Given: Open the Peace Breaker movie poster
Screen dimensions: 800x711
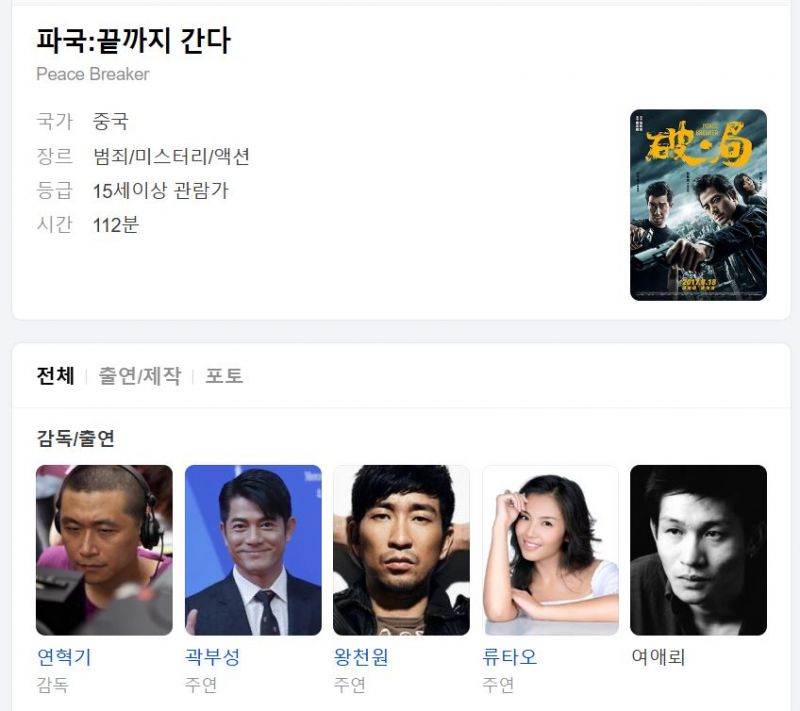Looking at the screenshot, I should 698,205.
